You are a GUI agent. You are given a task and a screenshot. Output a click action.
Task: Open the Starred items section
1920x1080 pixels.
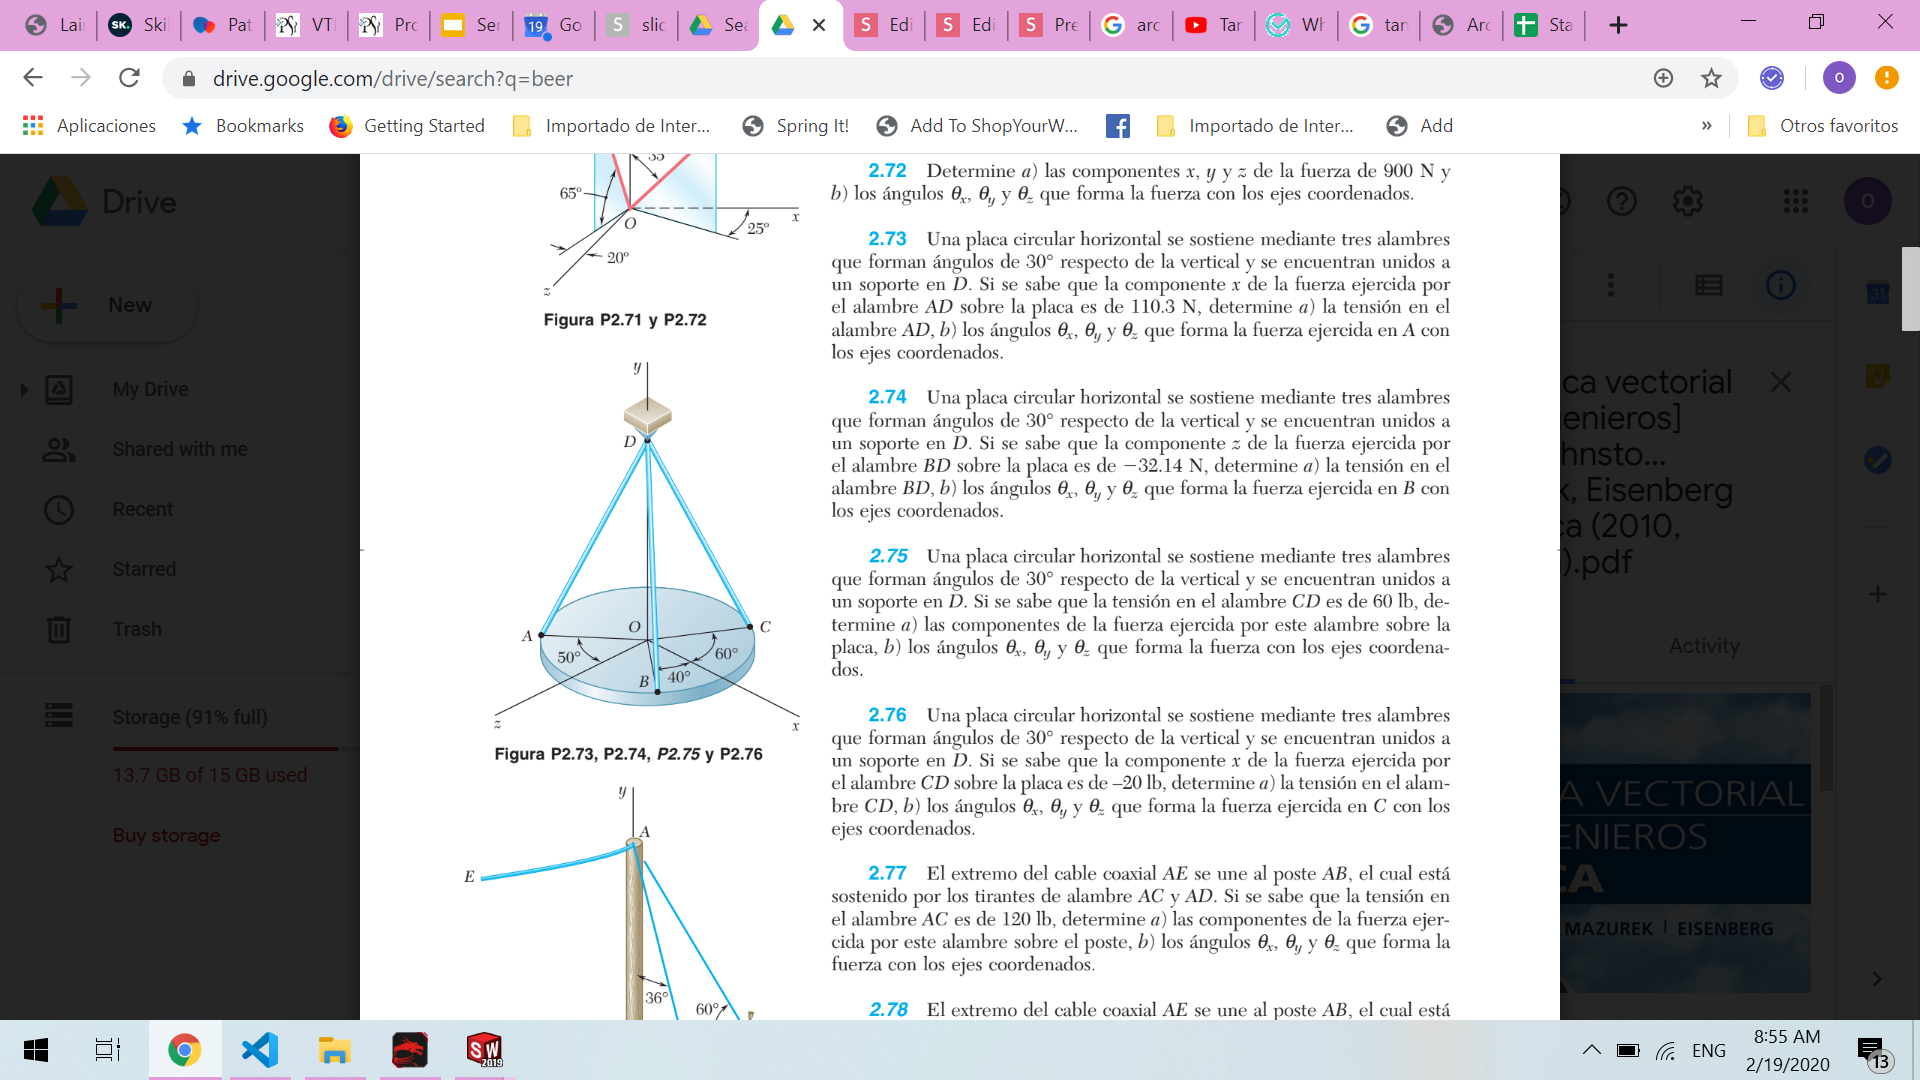click(x=143, y=570)
